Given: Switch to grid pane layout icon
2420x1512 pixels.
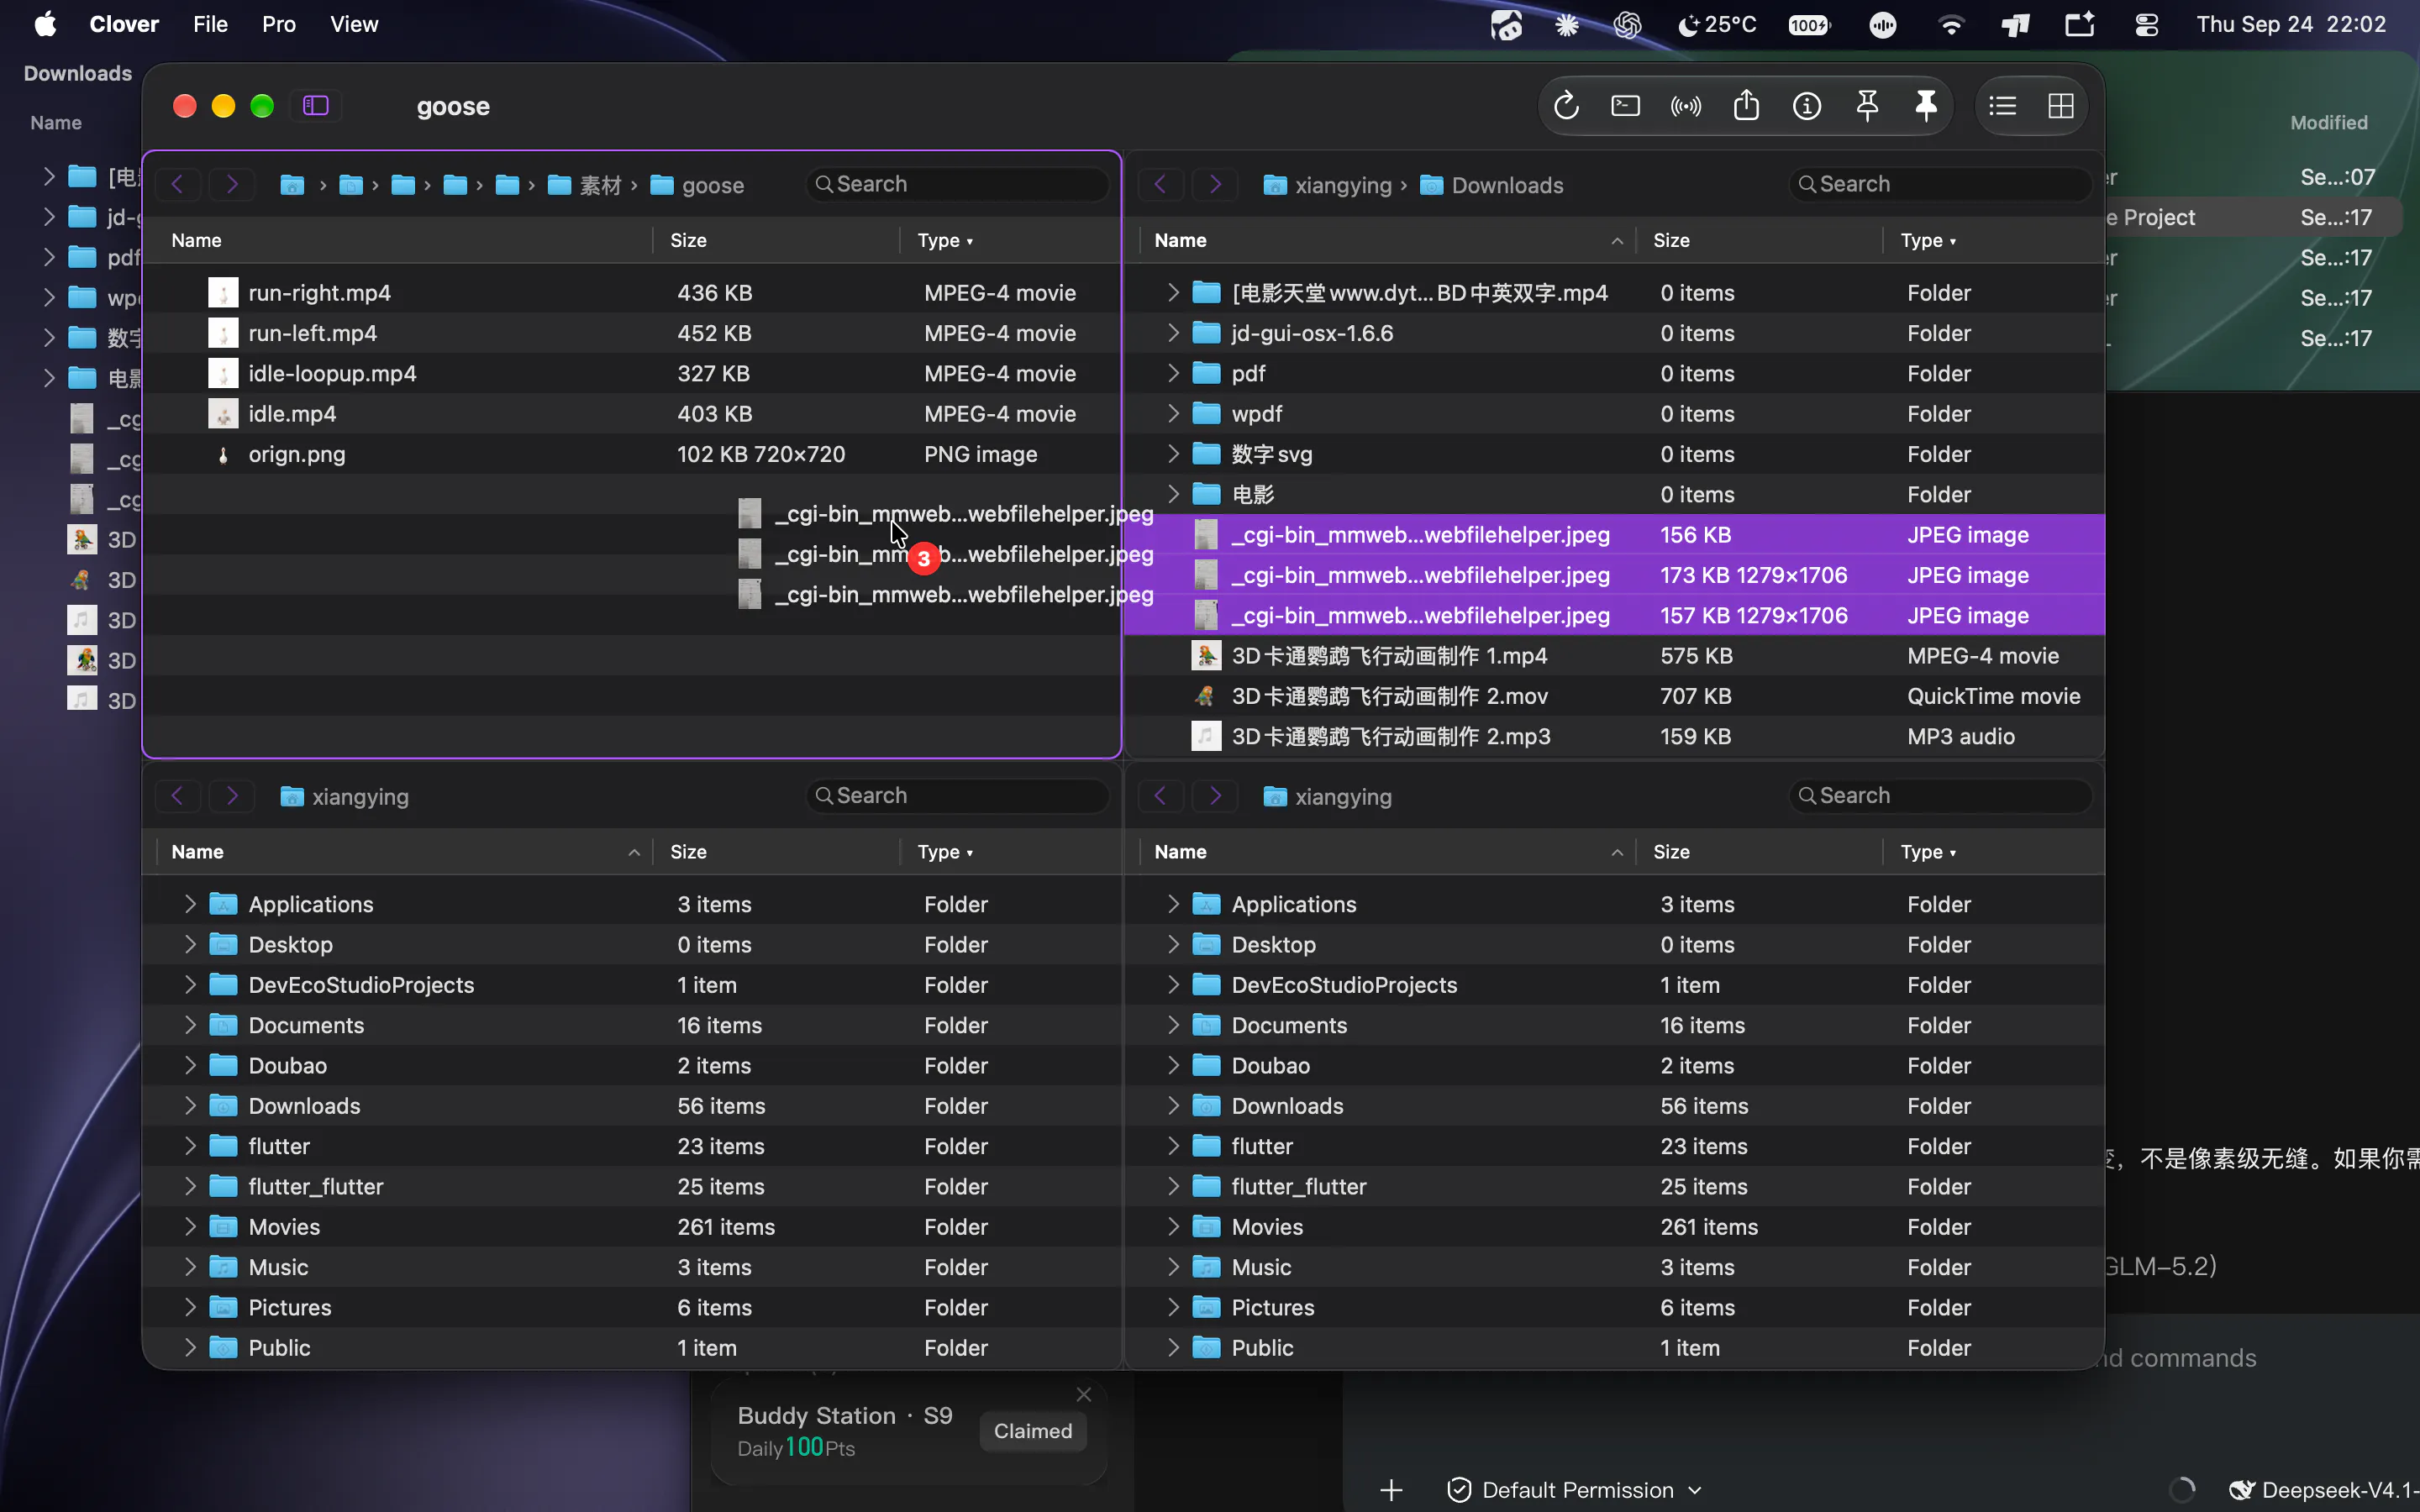Looking at the screenshot, I should tap(2061, 105).
